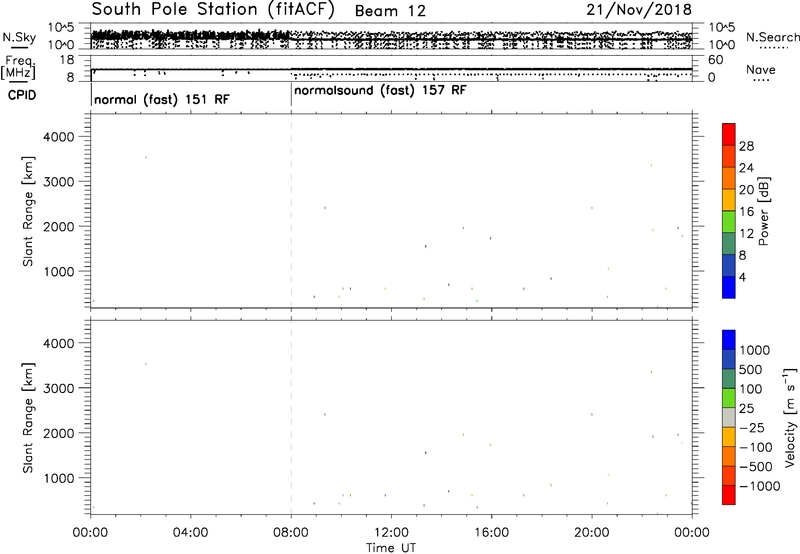This screenshot has width=800, height=554.
Task: Click the '4000' tick of the power panel
Action: point(59,137)
